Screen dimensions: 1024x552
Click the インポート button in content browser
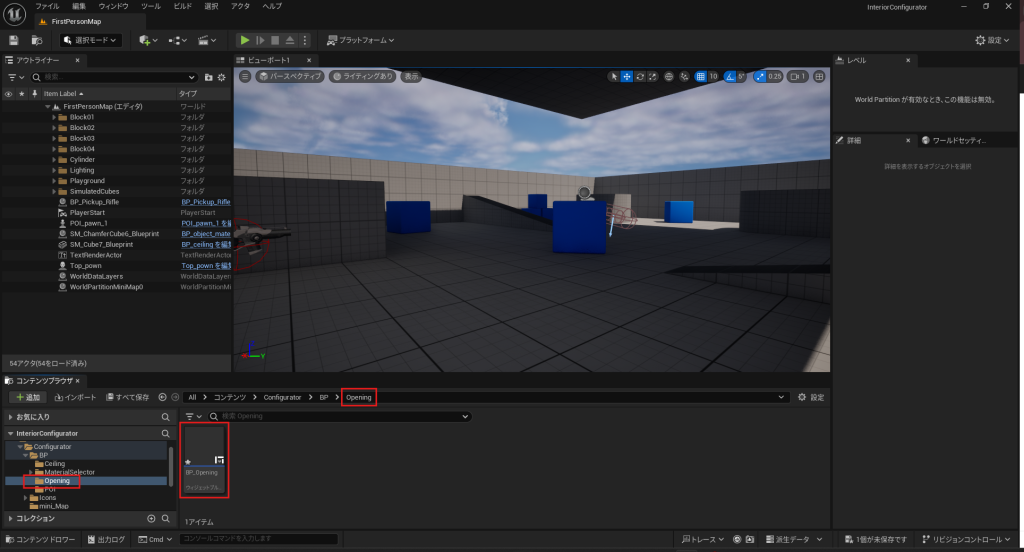[x=76, y=397]
